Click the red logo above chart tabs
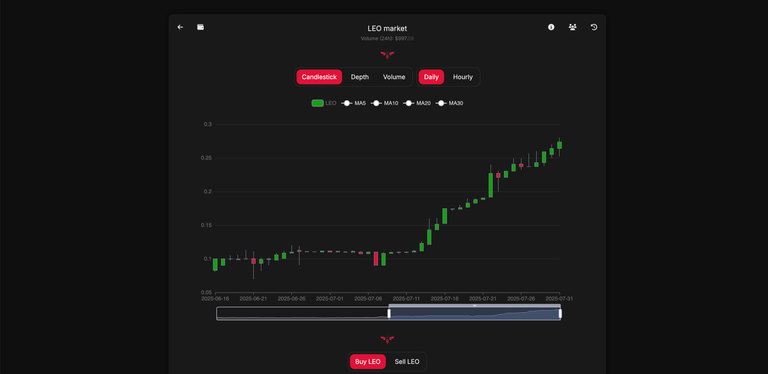Screen dimensions: 768x374 click(x=387, y=55)
